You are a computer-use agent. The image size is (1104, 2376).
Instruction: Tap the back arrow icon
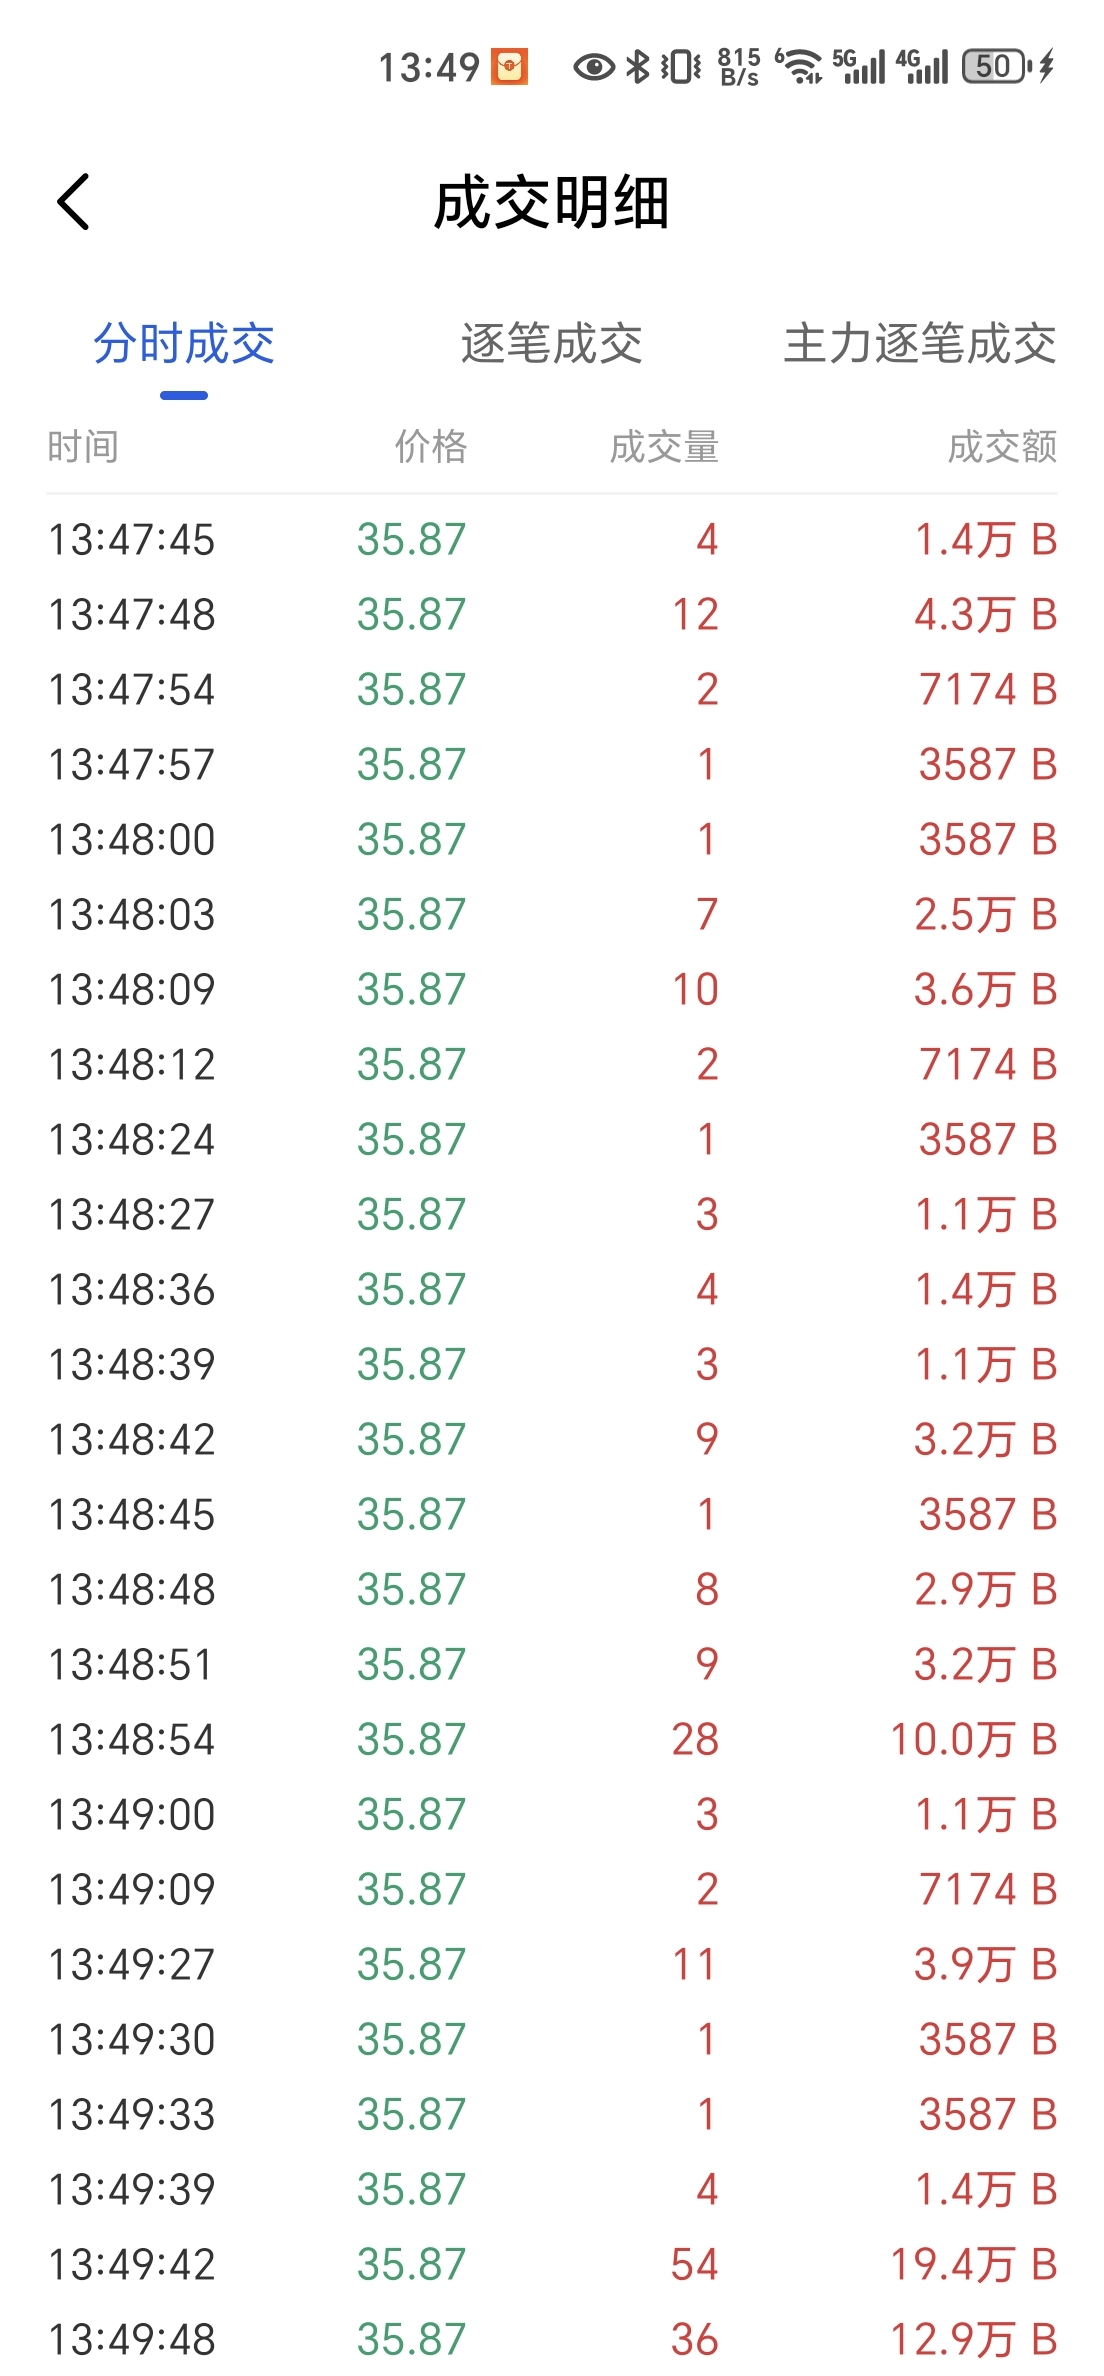(x=74, y=202)
